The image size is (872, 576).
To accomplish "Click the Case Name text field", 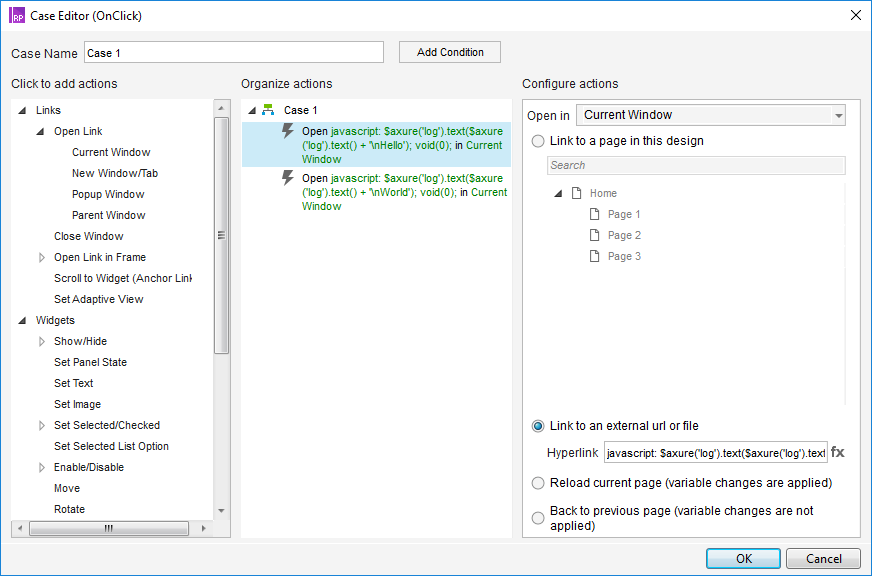I will coord(233,53).
